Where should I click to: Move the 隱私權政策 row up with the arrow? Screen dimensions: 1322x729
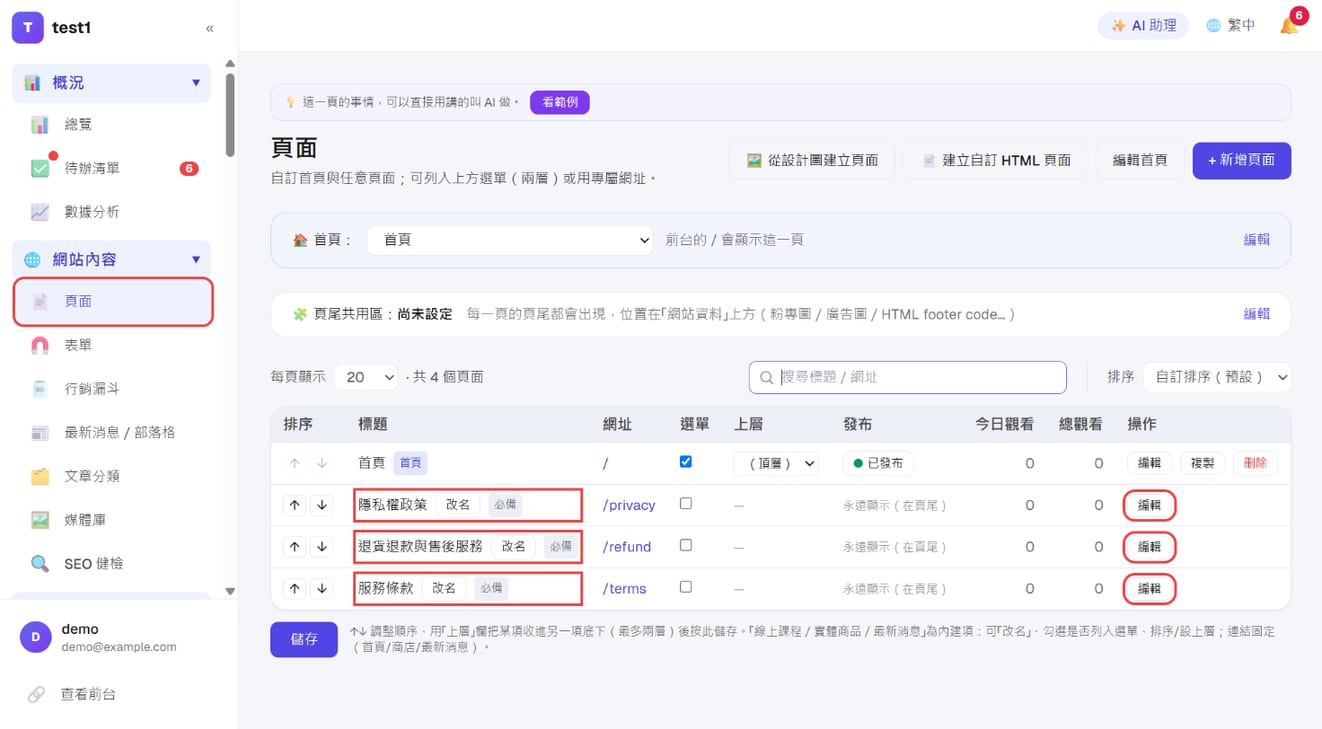294,505
